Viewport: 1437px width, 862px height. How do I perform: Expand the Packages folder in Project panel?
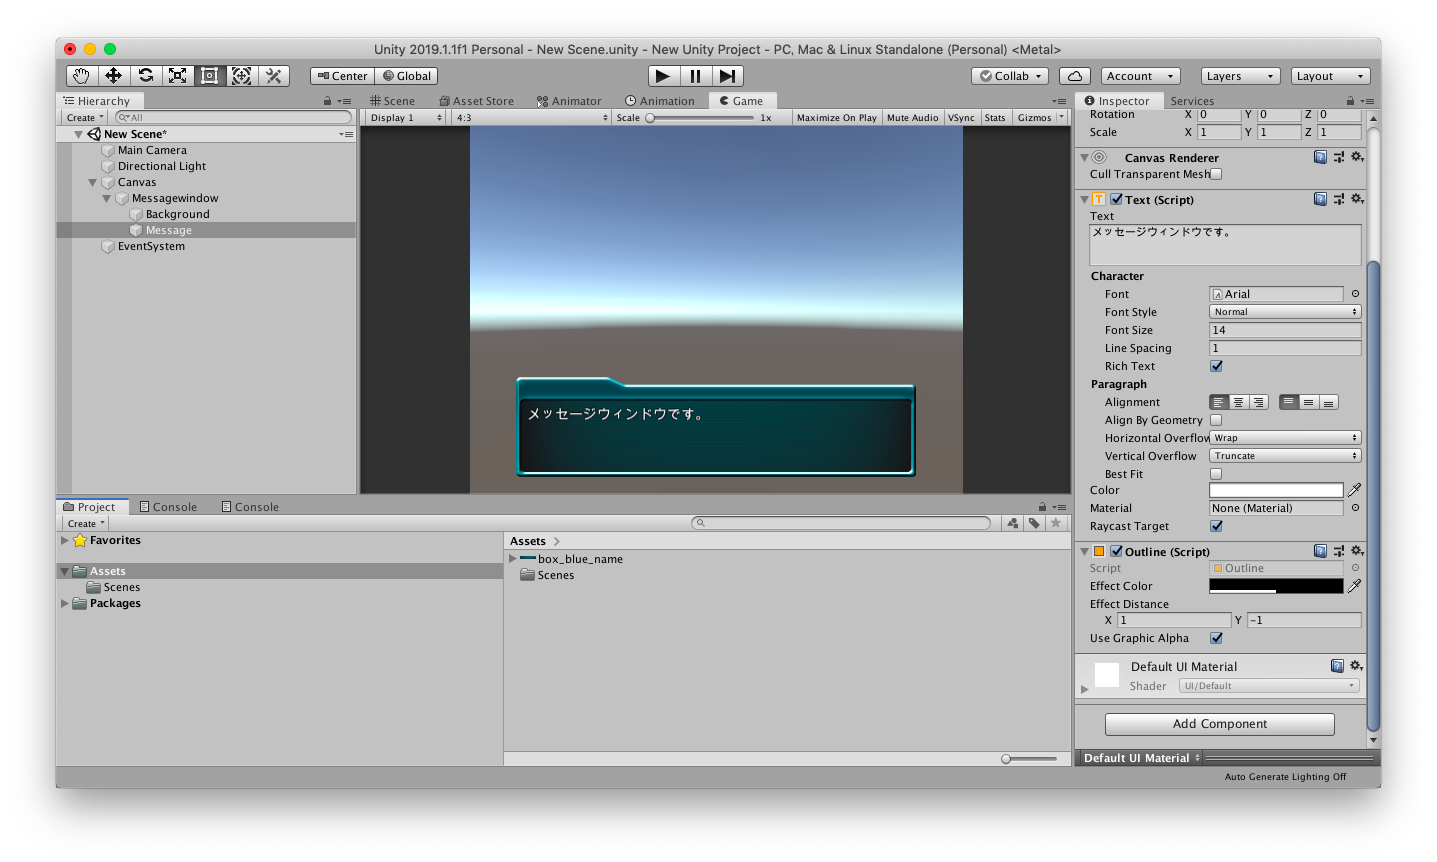tap(64, 602)
